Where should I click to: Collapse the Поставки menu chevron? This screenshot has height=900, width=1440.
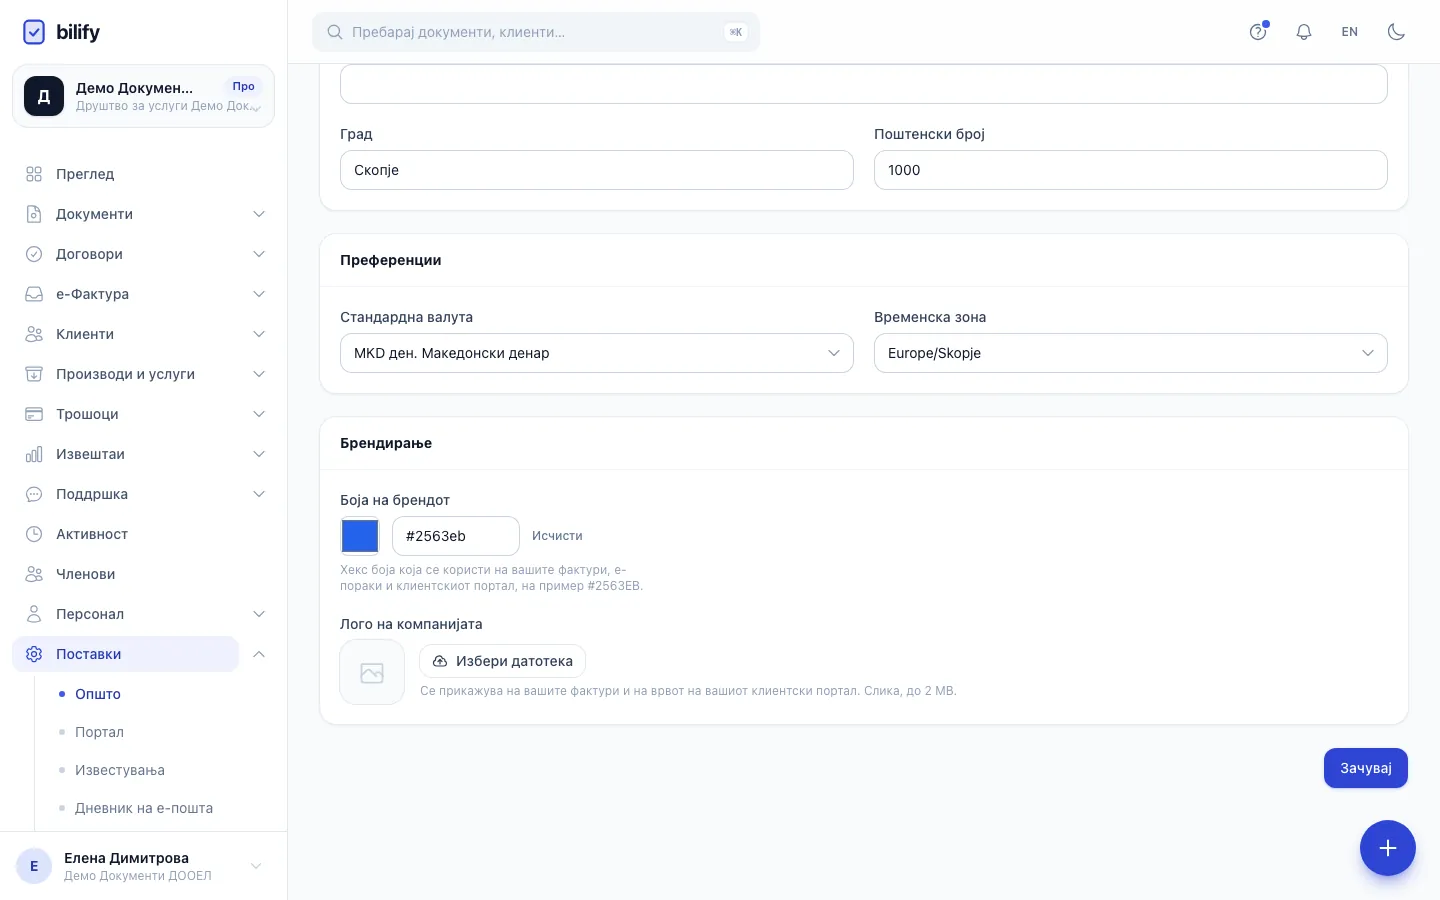(259, 654)
